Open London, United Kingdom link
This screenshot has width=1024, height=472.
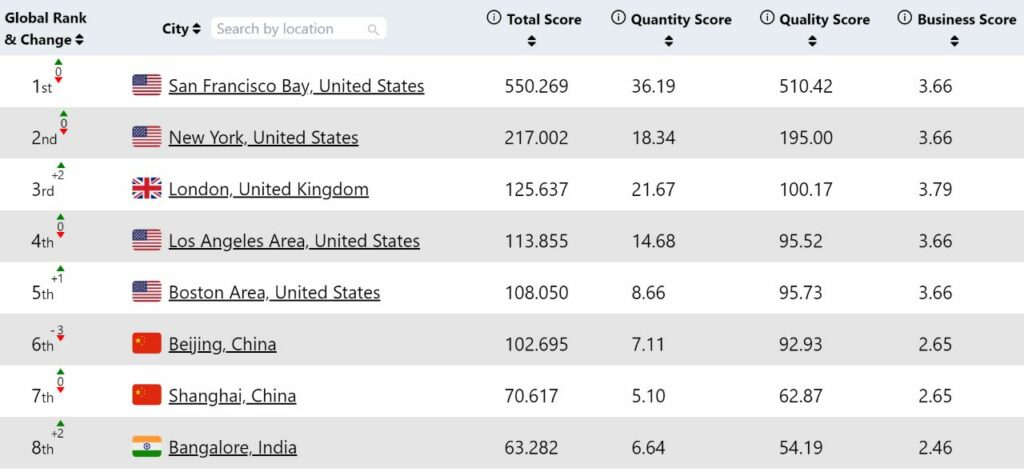click(268, 189)
